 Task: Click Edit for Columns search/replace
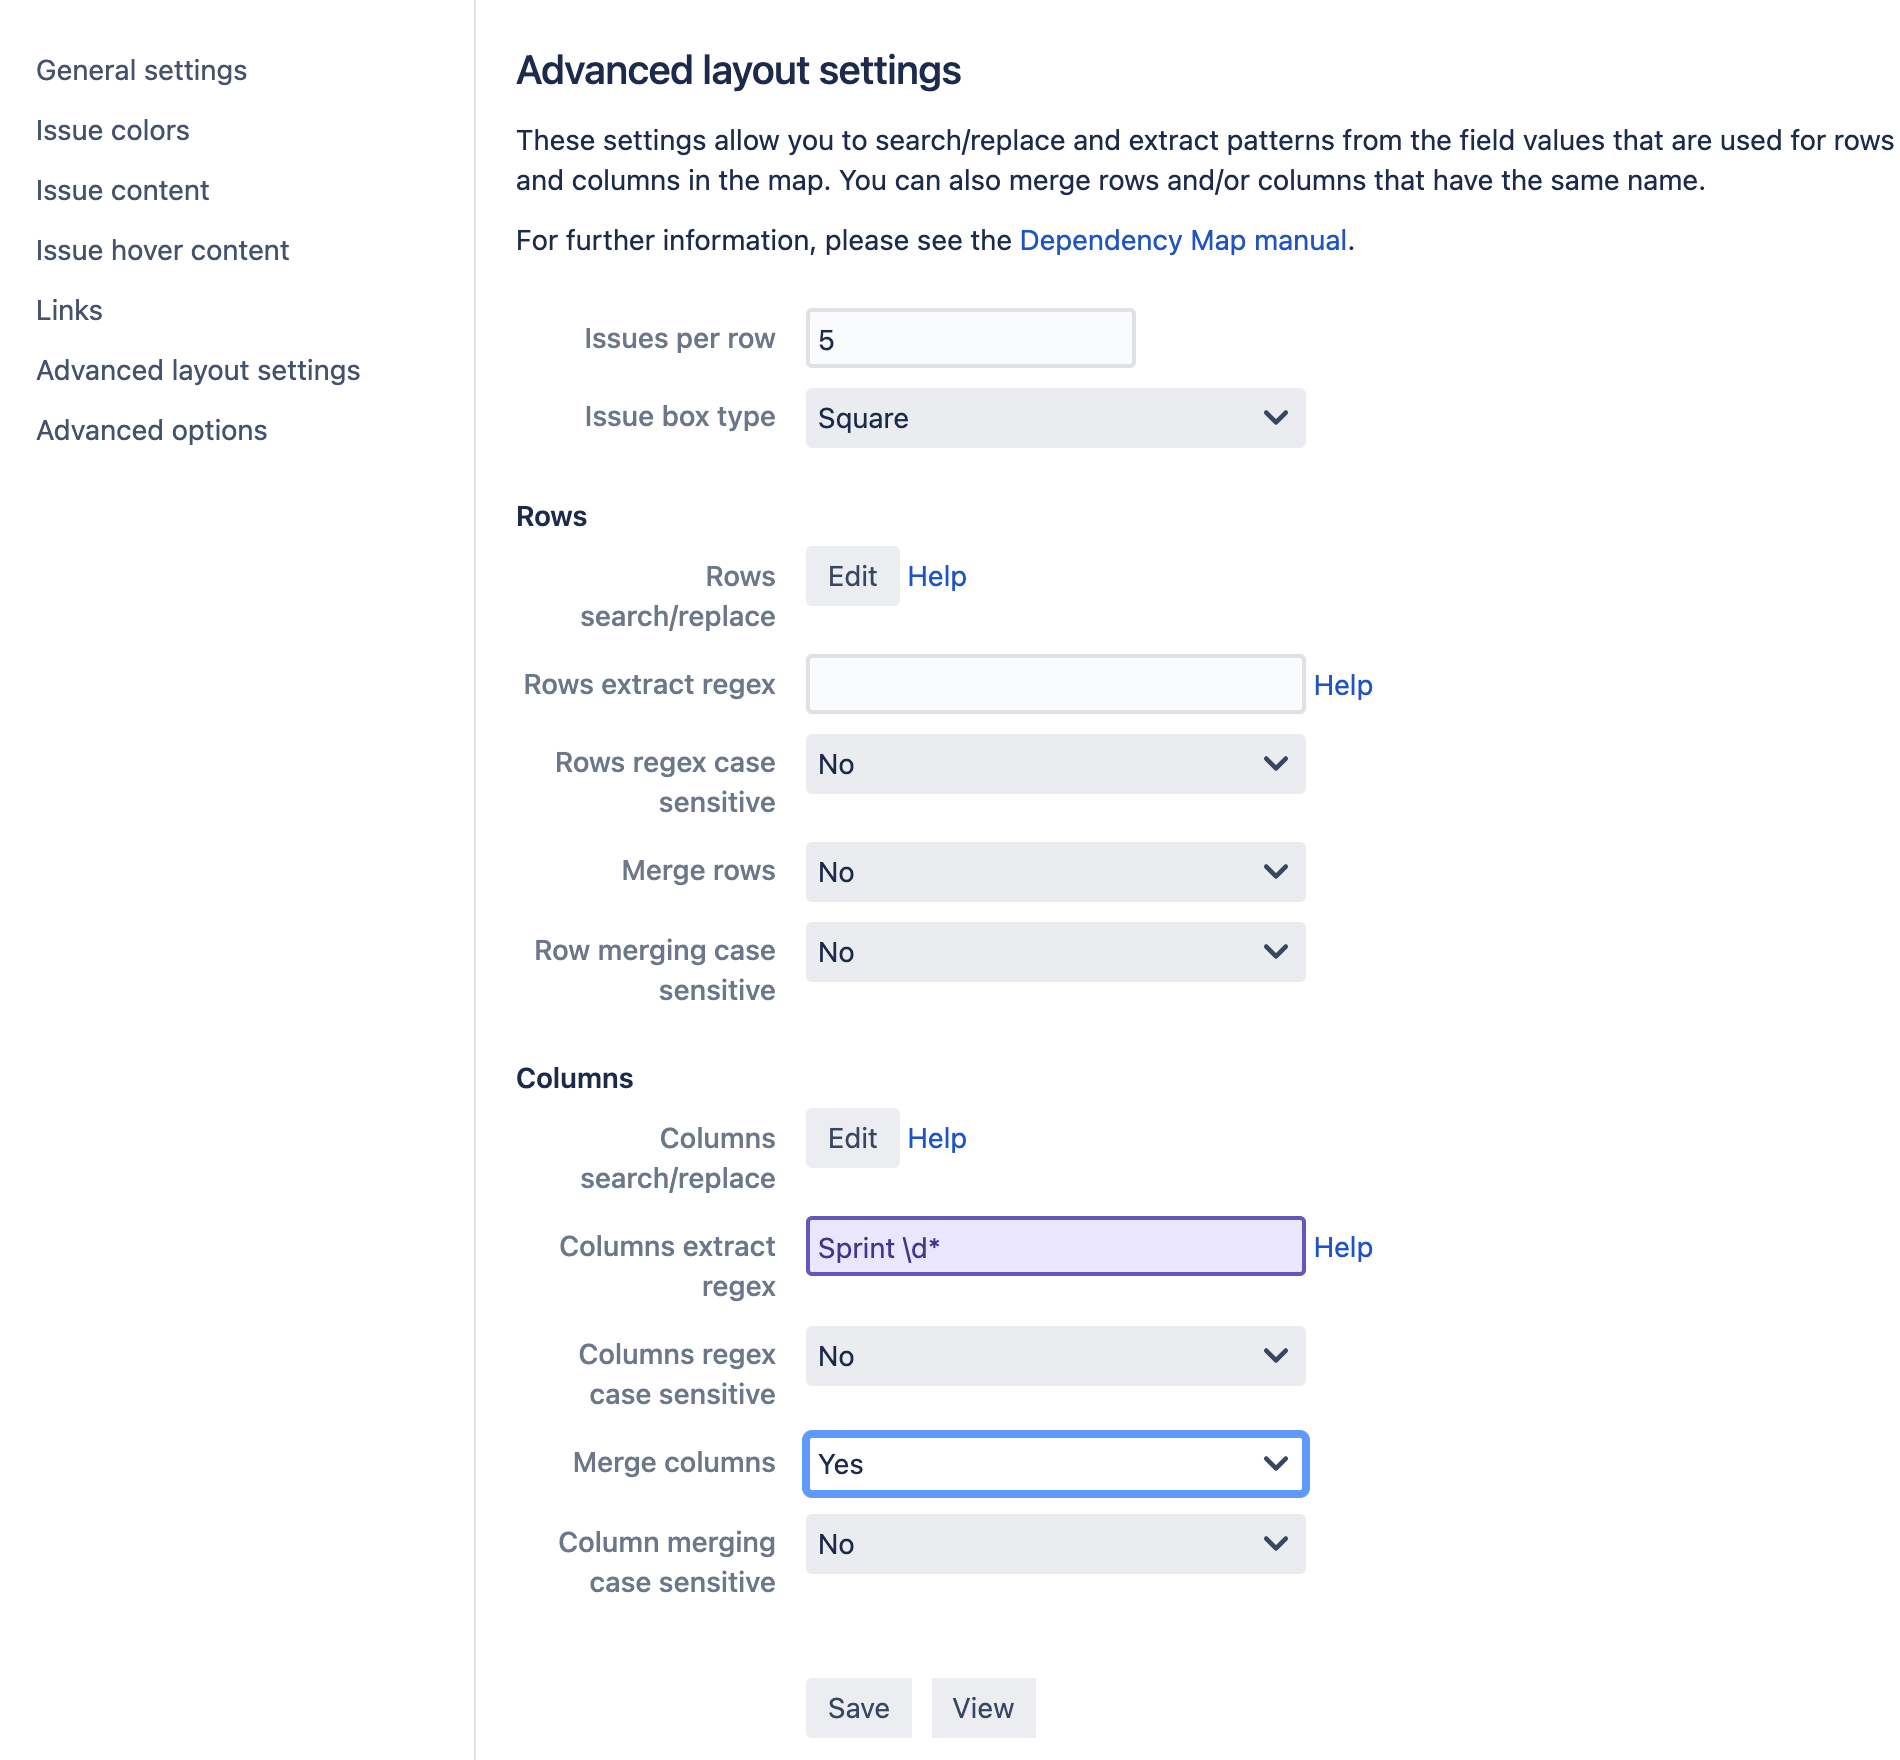point(852,1138)
